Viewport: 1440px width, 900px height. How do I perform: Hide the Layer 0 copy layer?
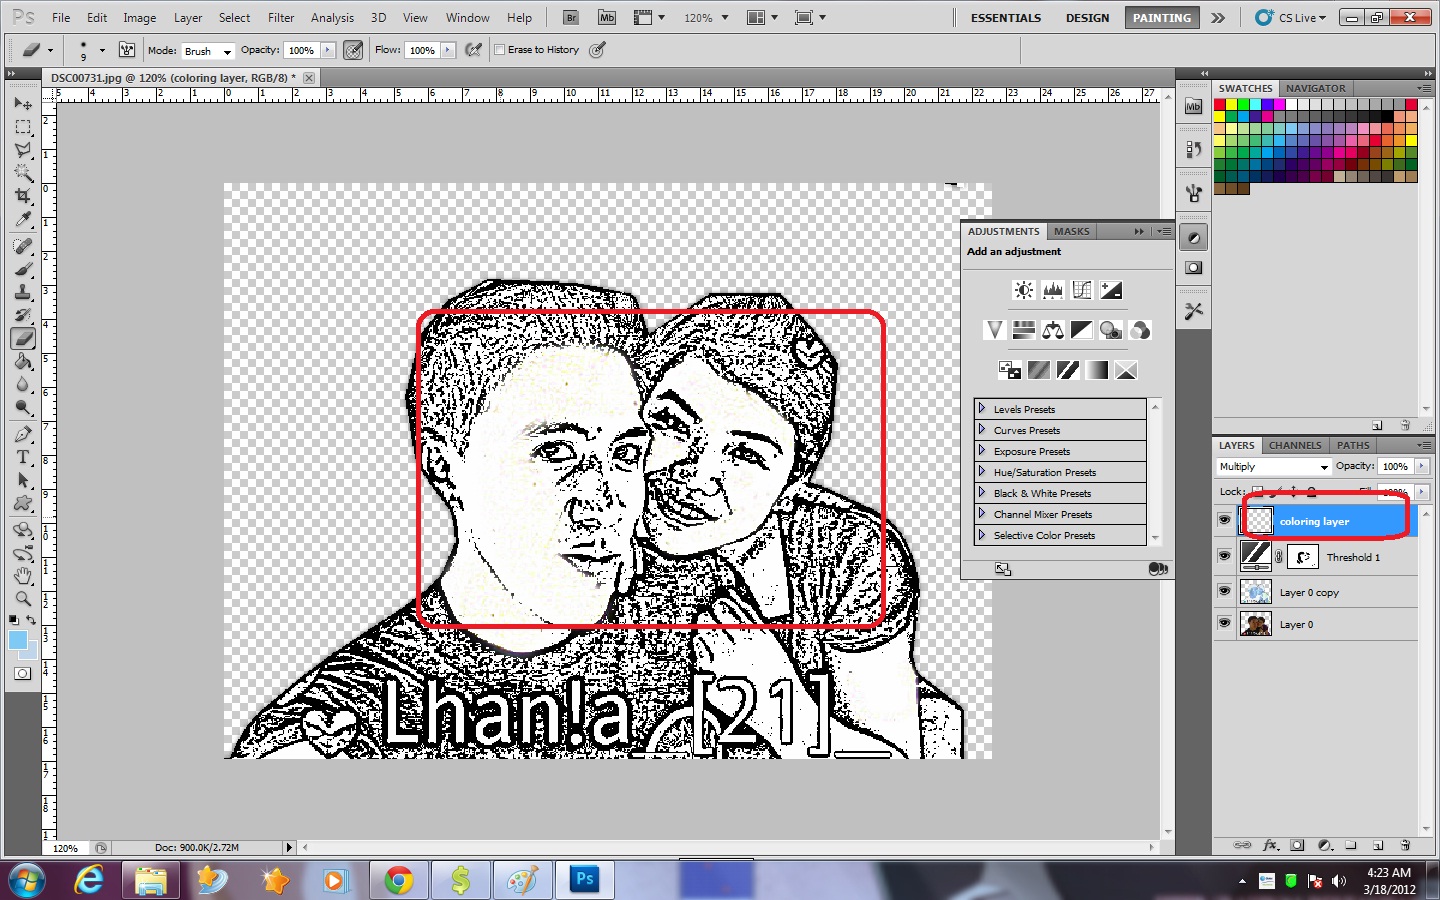click(1224, 591)
